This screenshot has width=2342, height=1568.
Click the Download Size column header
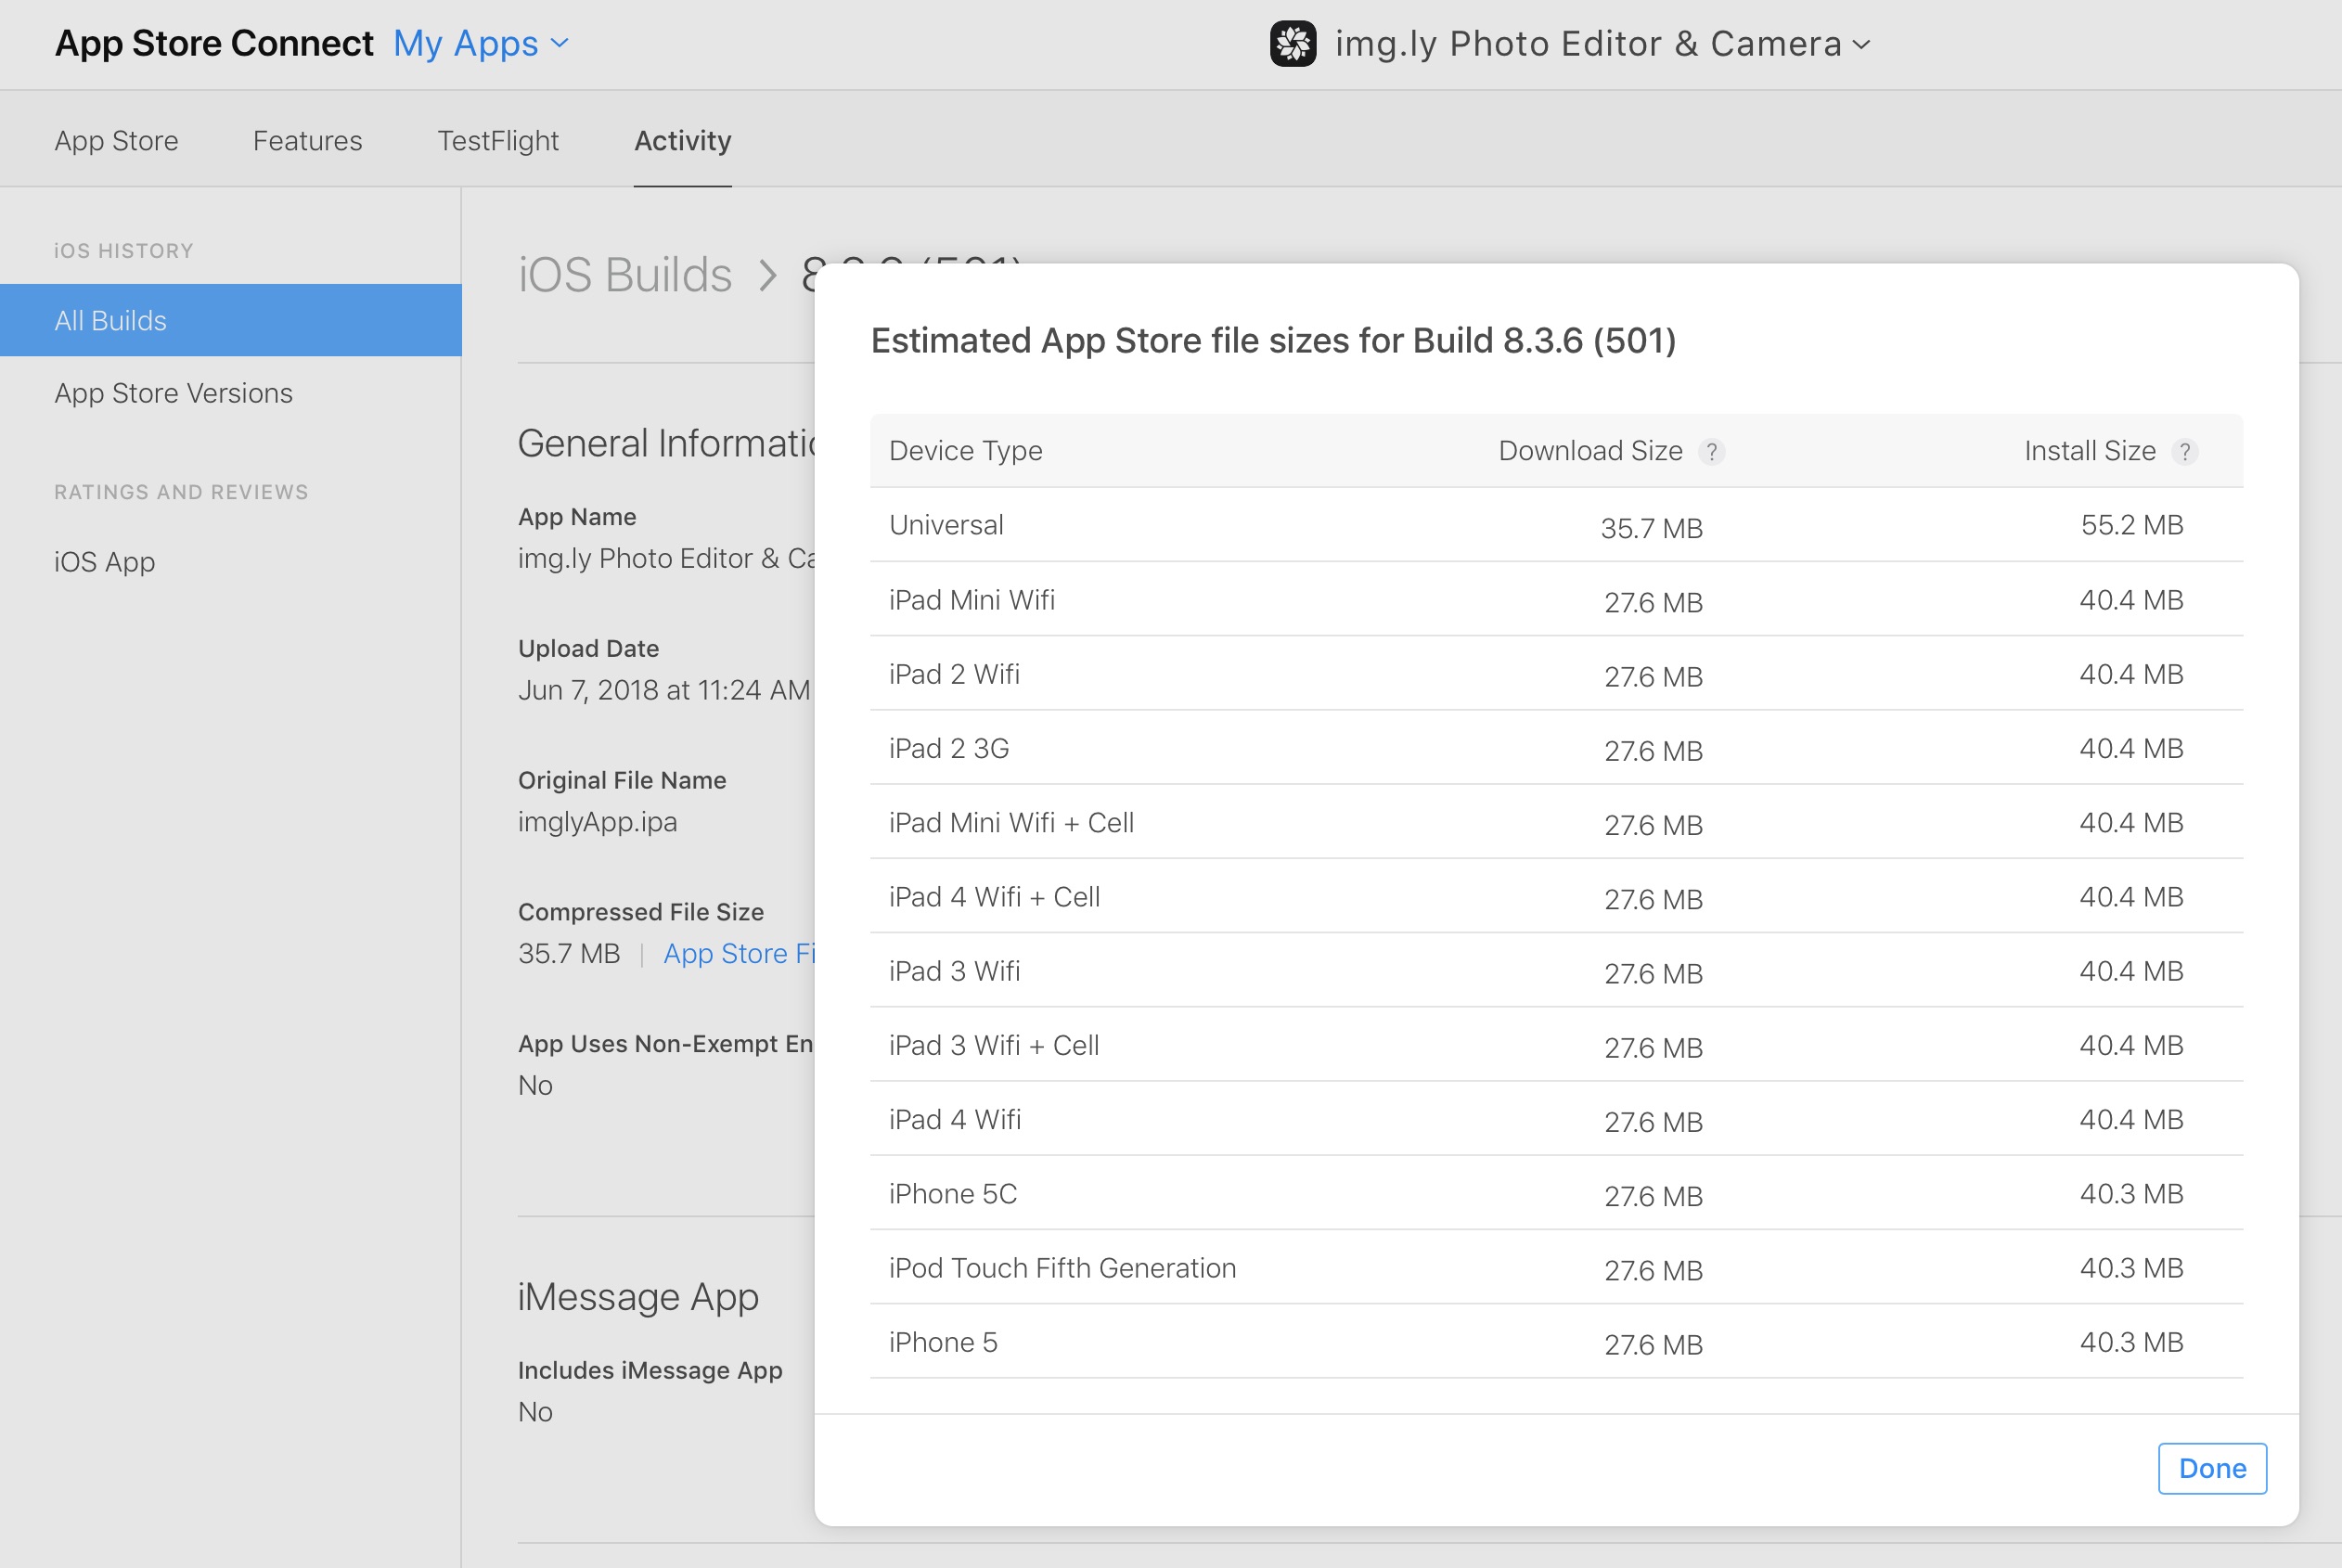[x=1590, y=451]
